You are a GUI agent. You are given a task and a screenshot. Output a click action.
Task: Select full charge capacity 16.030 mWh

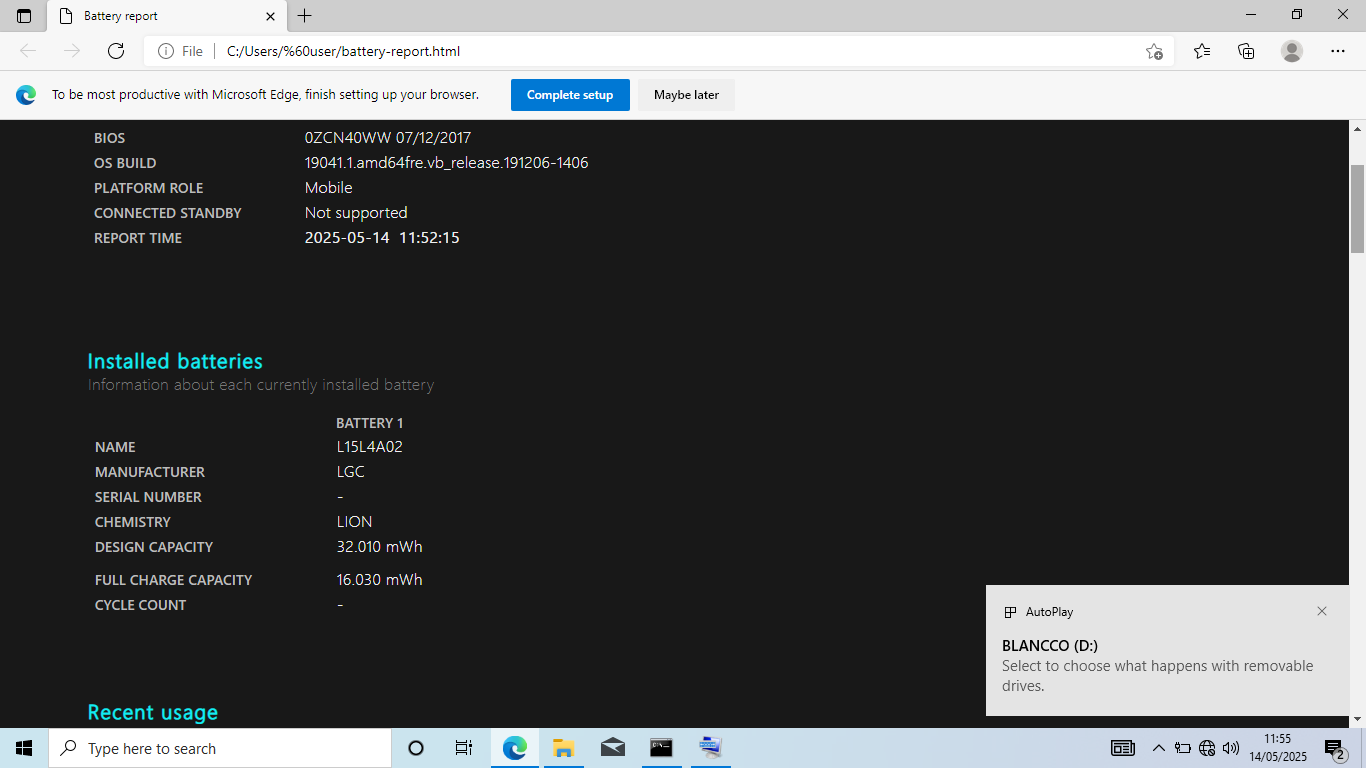pyautogui.click(x=379, y=580)
